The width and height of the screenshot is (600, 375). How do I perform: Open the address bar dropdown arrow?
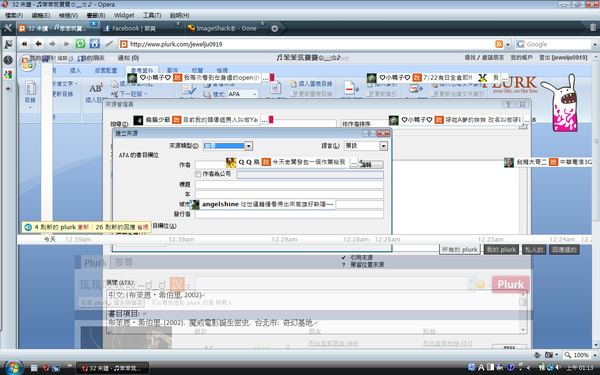508,44
